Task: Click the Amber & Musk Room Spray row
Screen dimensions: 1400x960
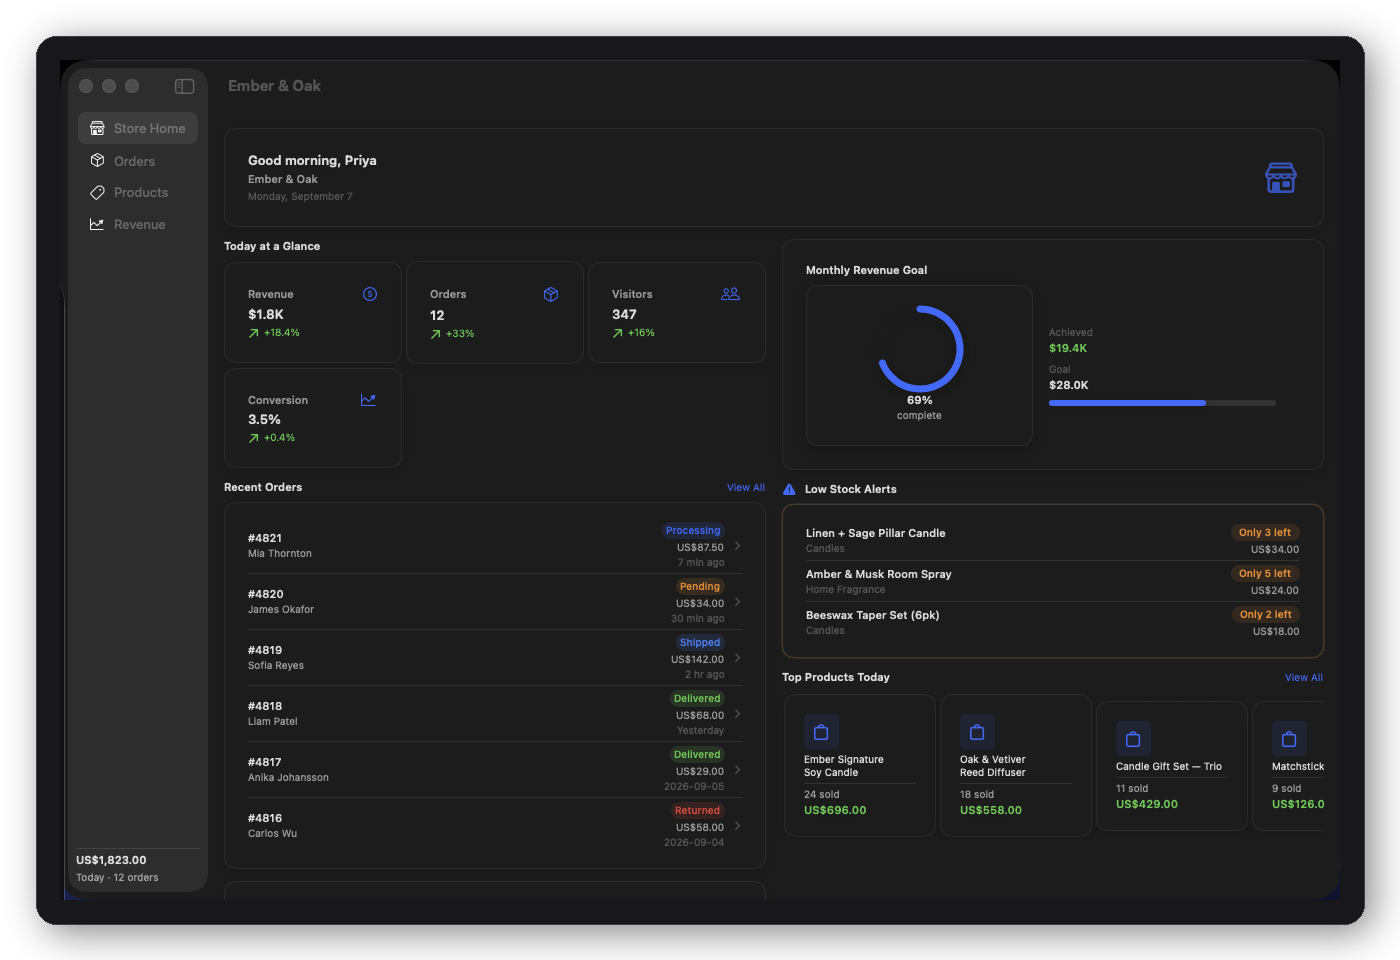Action: (1053, 581)
